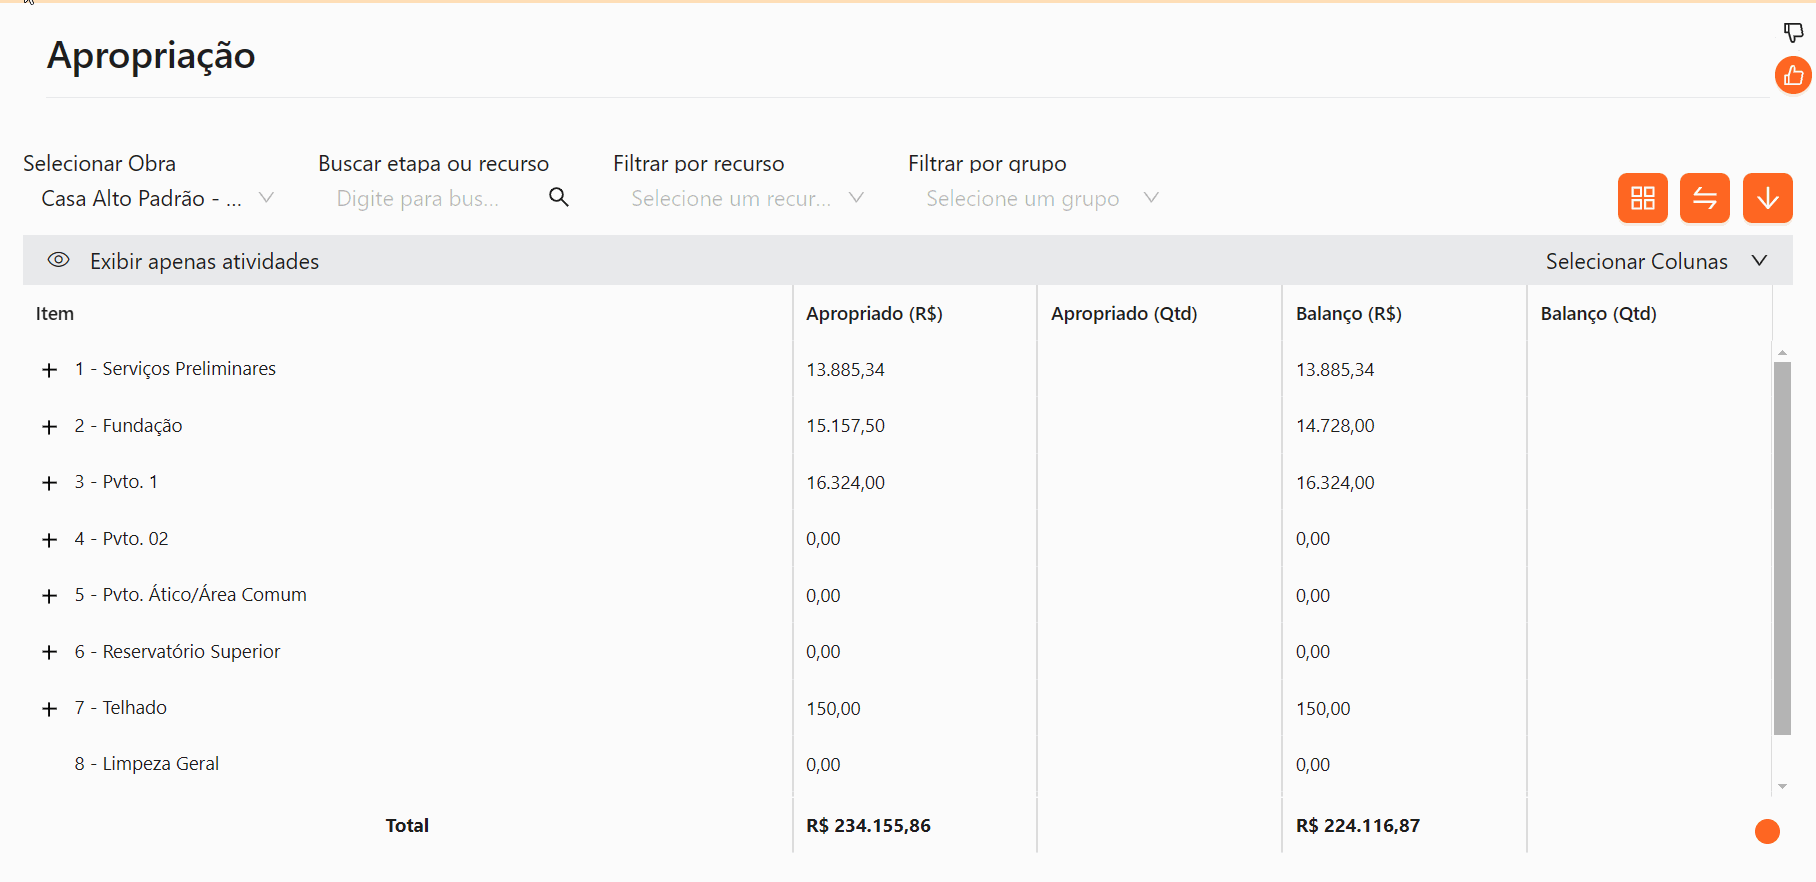1816x882 pixels.
Task: Toggle Exibir apenas atividades eye icon
Action: point(59,261)
